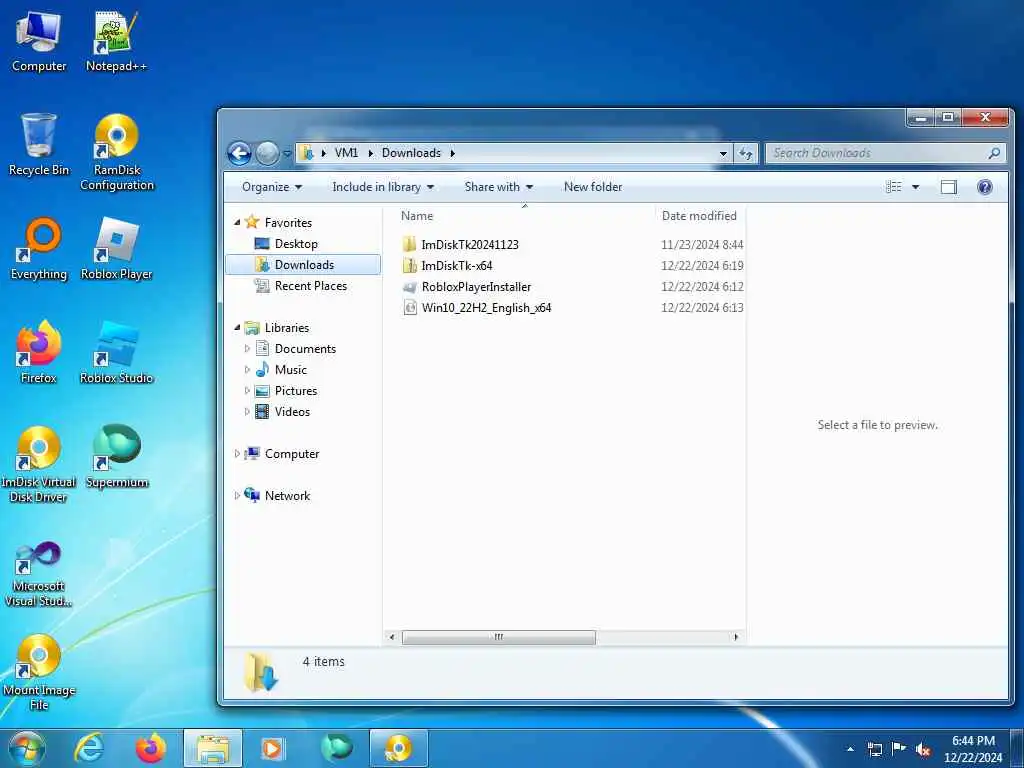The image size is (1024, 768).
Task: Select the Roblox Player desktop shortcut
Action: 117,249
